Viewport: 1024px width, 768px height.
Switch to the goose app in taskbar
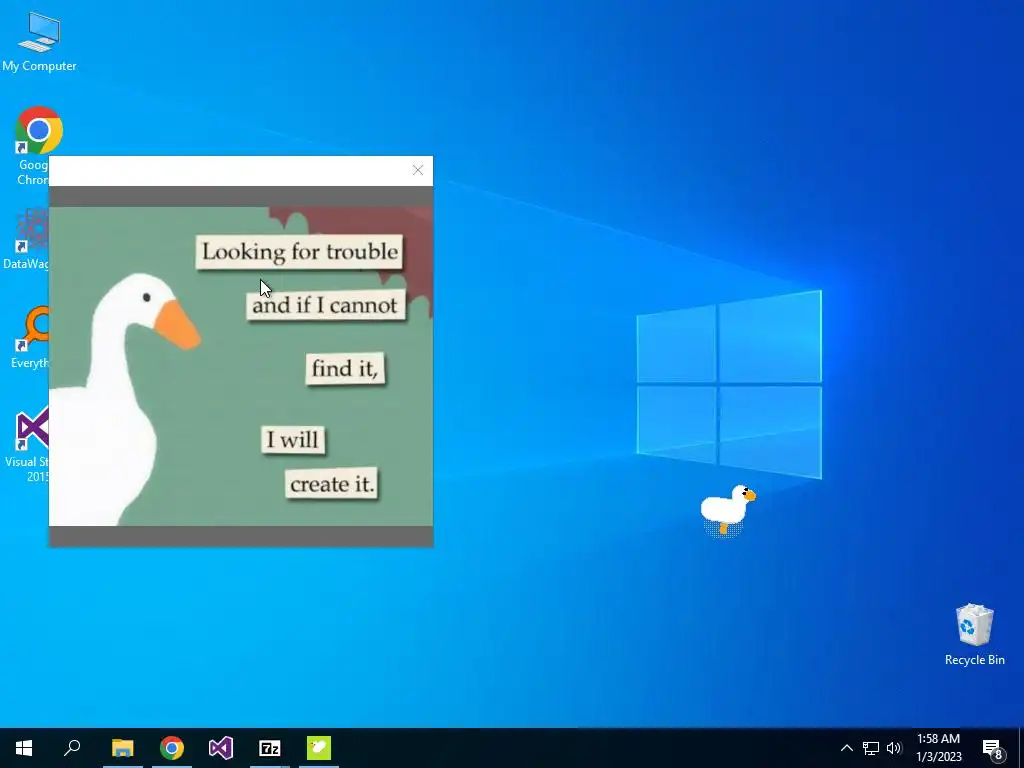[x=319, y=748]
